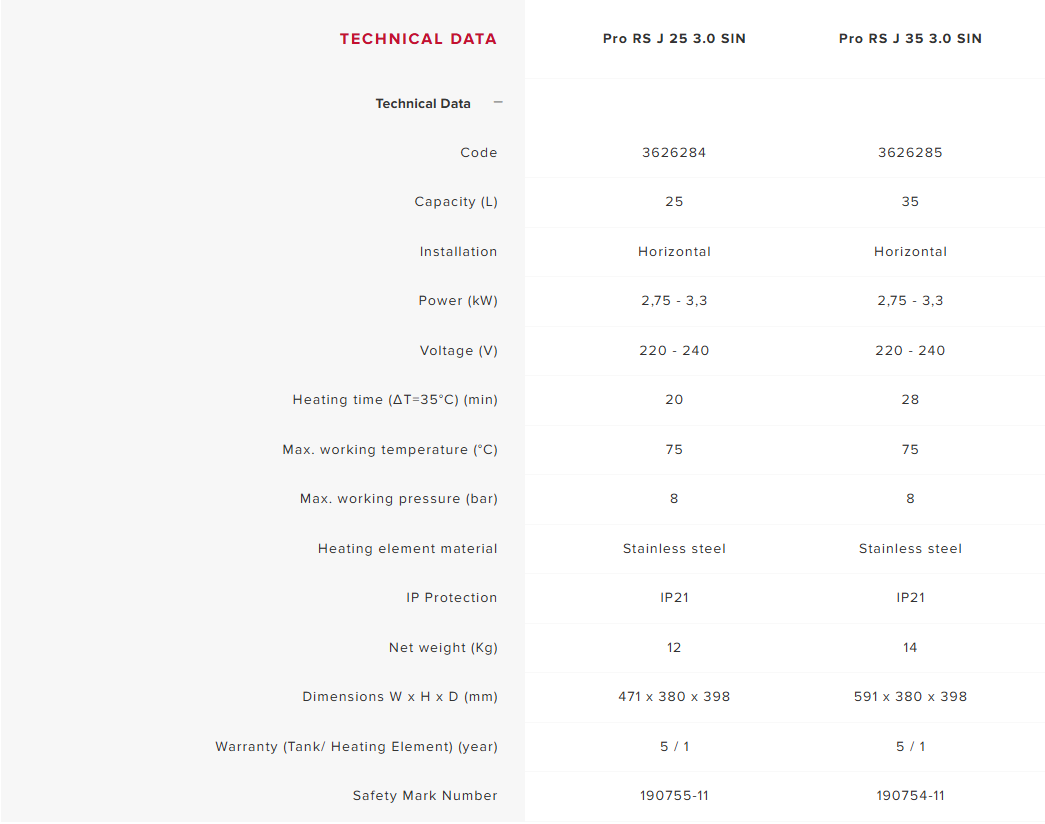This screenshot has height=824, width=1045.
Task: Click the Installation row label
Action: (x=458, y=252)
